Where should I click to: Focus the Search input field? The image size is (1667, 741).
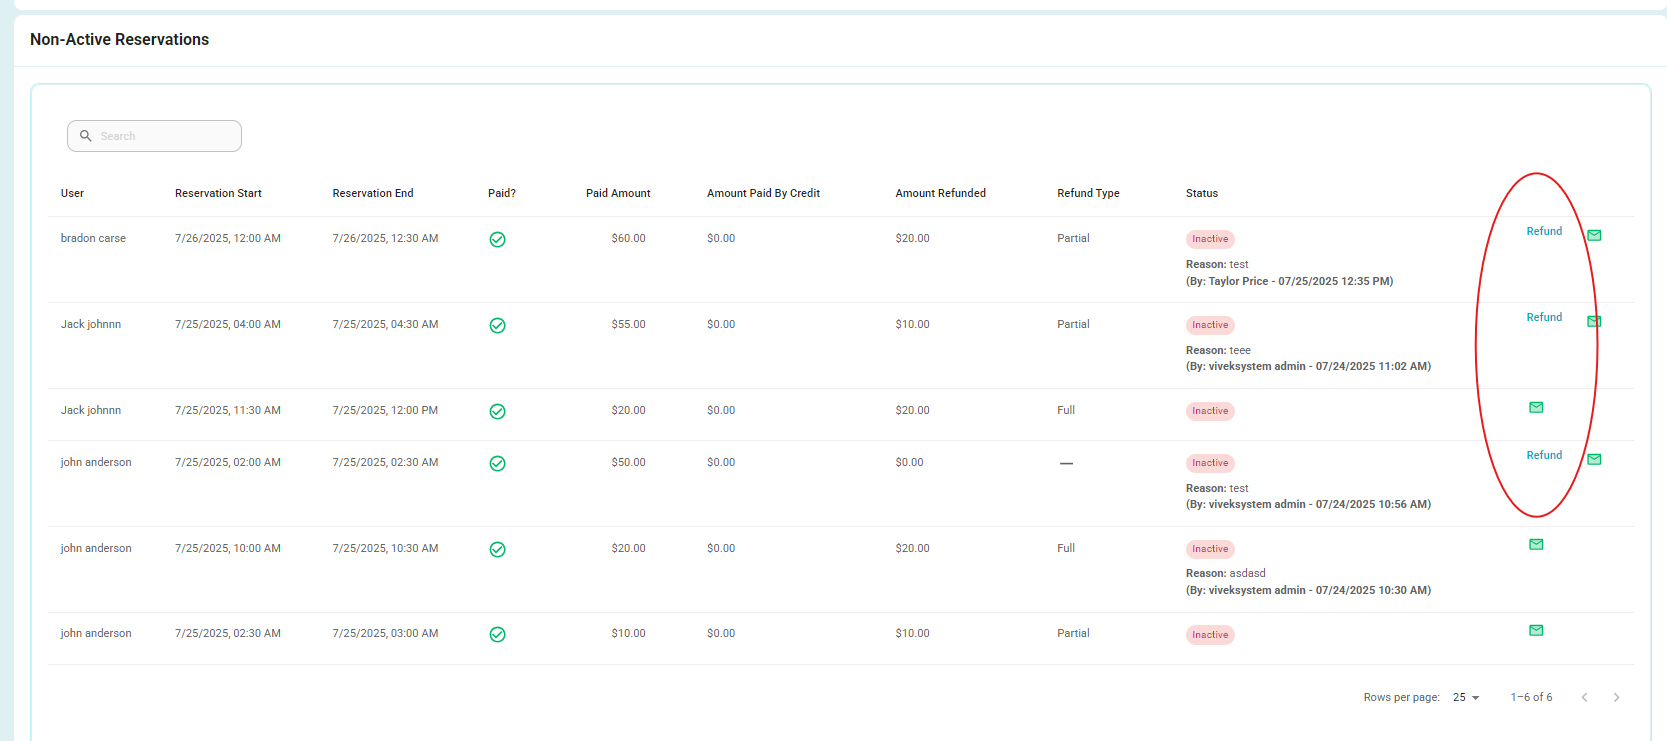tap(154, 136)
